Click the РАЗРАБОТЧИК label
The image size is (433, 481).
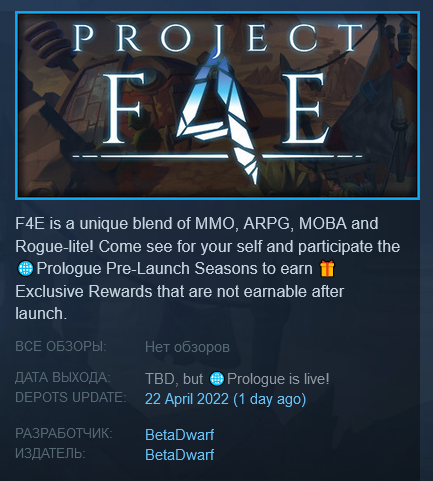pyautogui.click(x=64, y=433)
